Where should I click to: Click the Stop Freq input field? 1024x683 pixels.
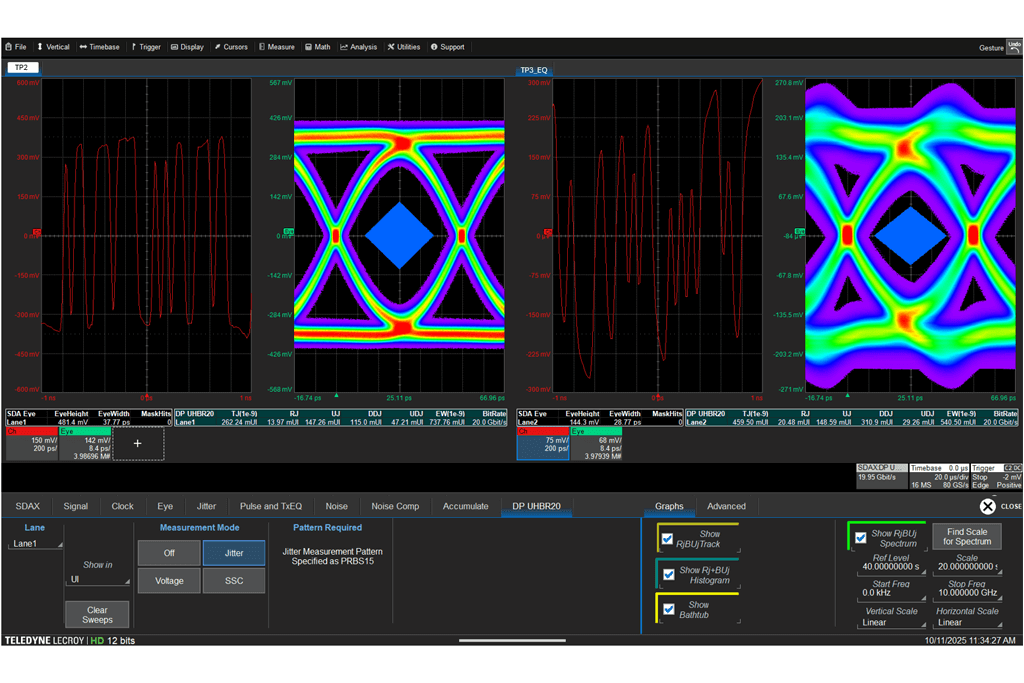coord(966,593)
